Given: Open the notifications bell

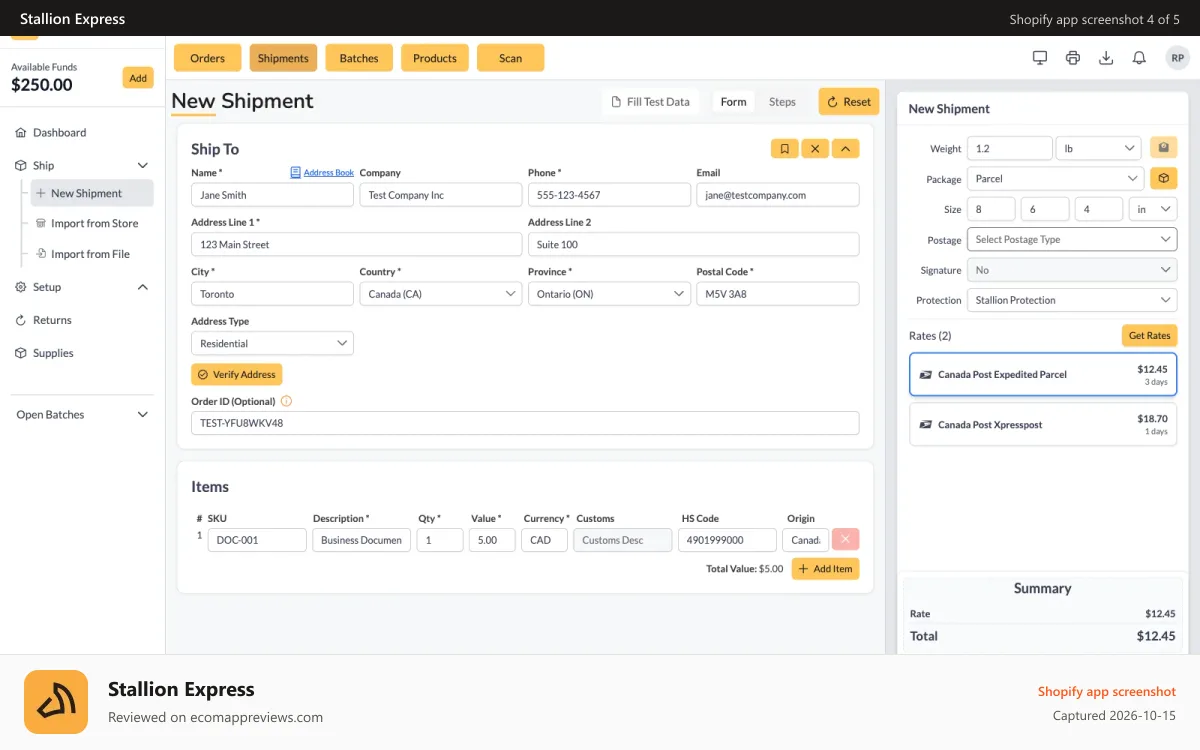Looking at the screenshot, I should 1139,58.
